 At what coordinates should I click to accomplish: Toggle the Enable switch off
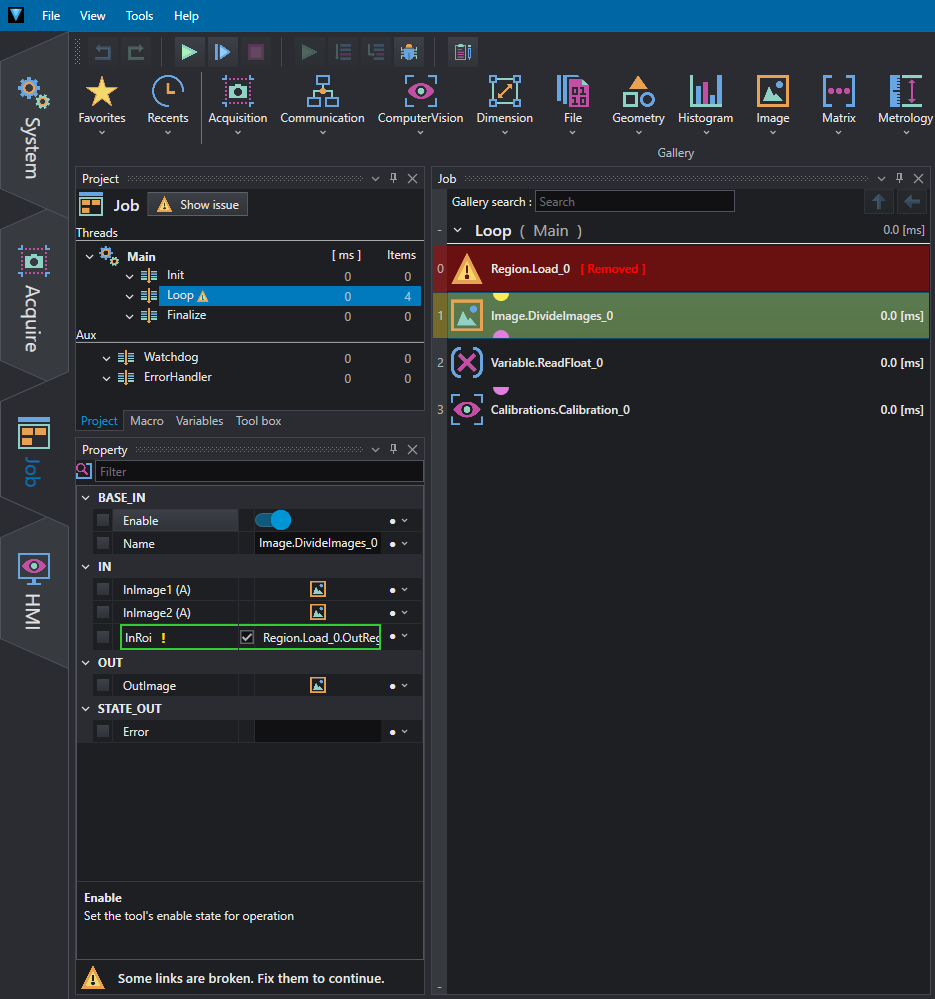(x=273, y=521)
